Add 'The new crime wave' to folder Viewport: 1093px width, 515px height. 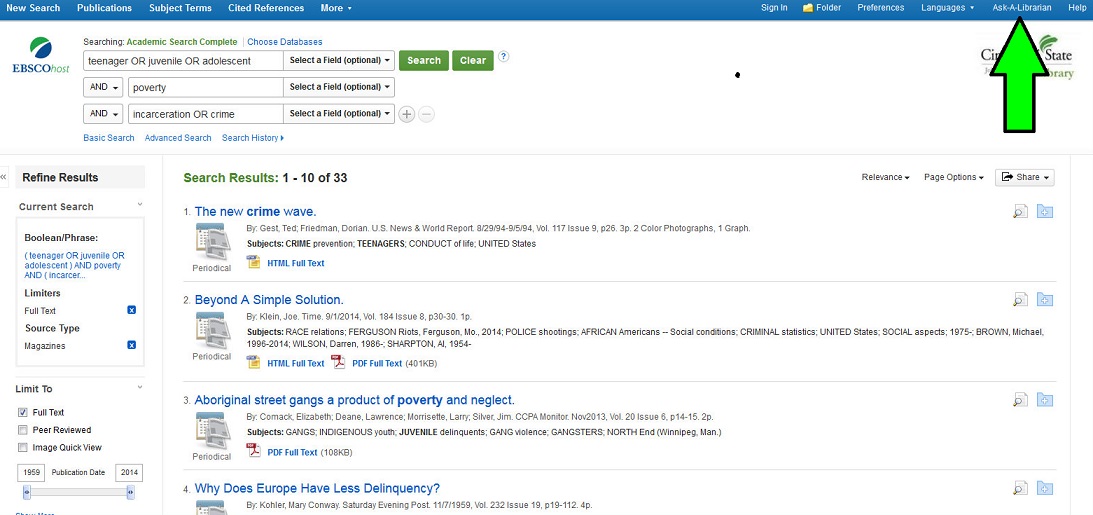[x=1044, y=211]
